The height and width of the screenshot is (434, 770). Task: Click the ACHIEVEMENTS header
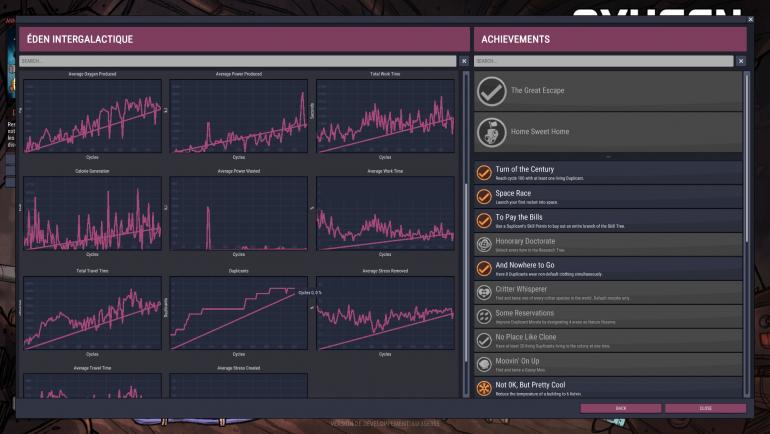tap(515, 39)
